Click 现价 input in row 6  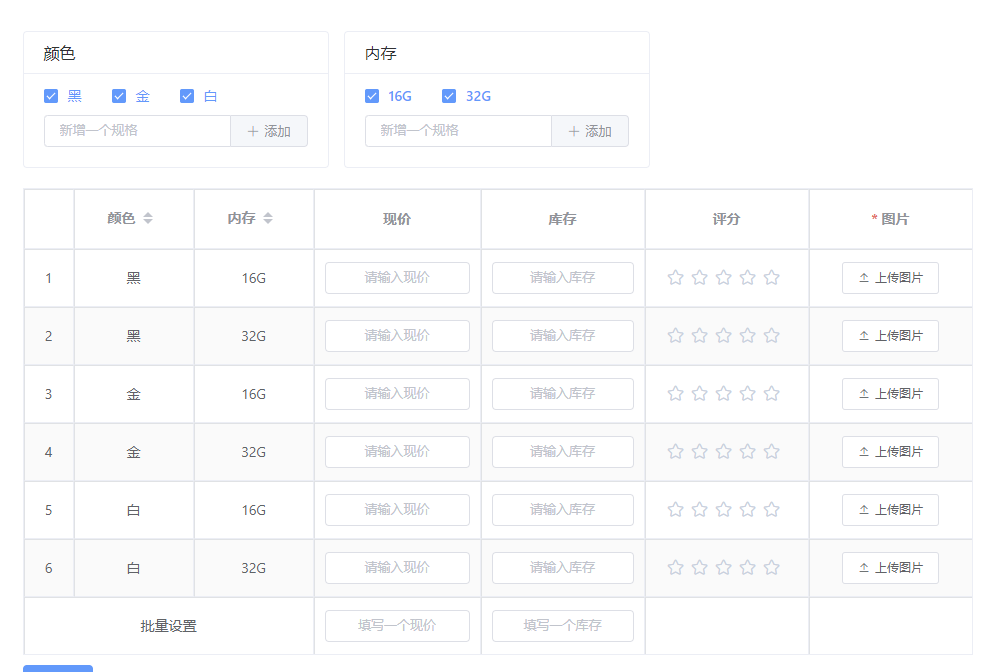point(397,568)
